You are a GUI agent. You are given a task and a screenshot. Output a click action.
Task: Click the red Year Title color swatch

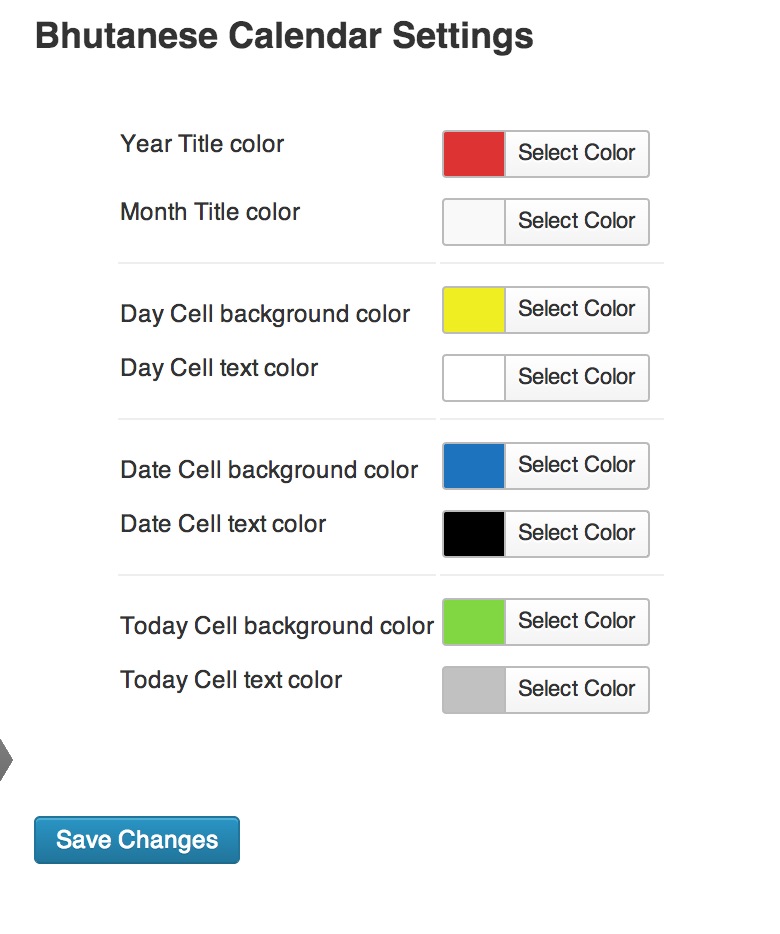[474, 154]
